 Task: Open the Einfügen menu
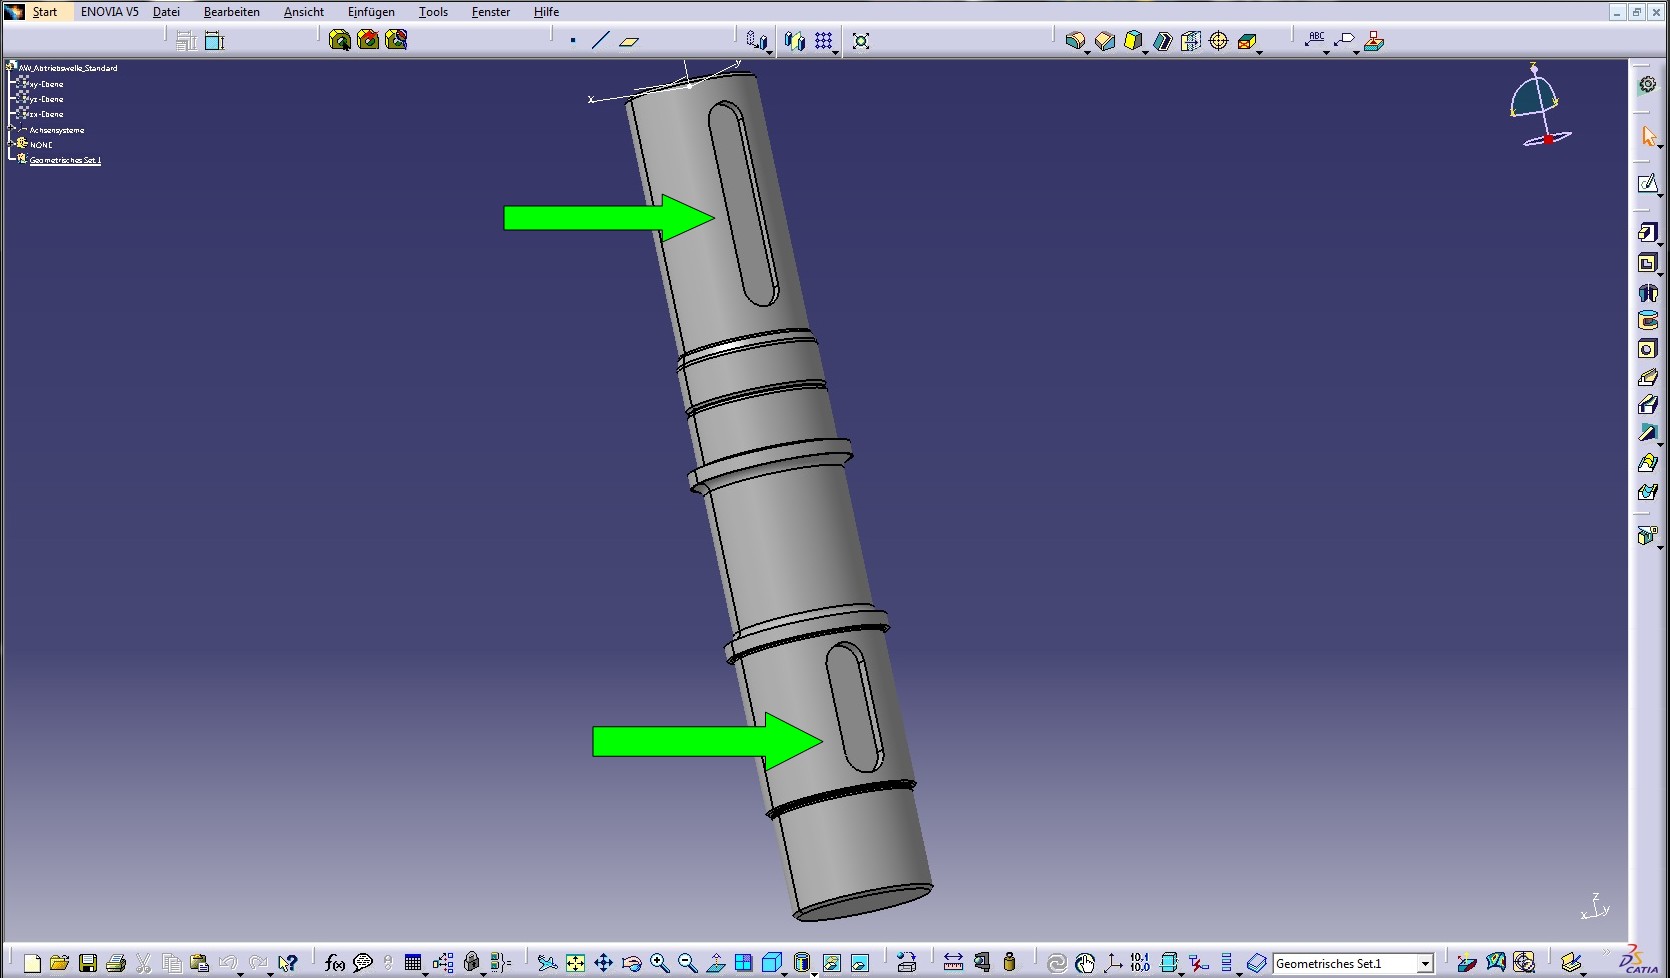tap(371, 12)
